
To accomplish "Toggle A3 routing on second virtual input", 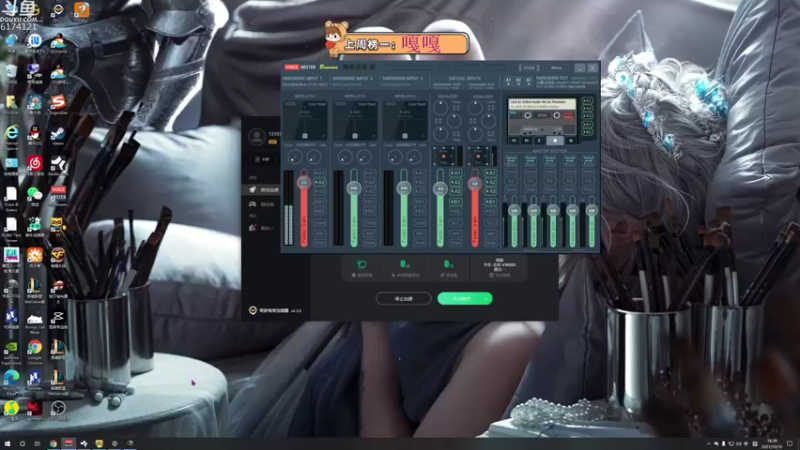I will pyautogui.click(x=490, y=191).
